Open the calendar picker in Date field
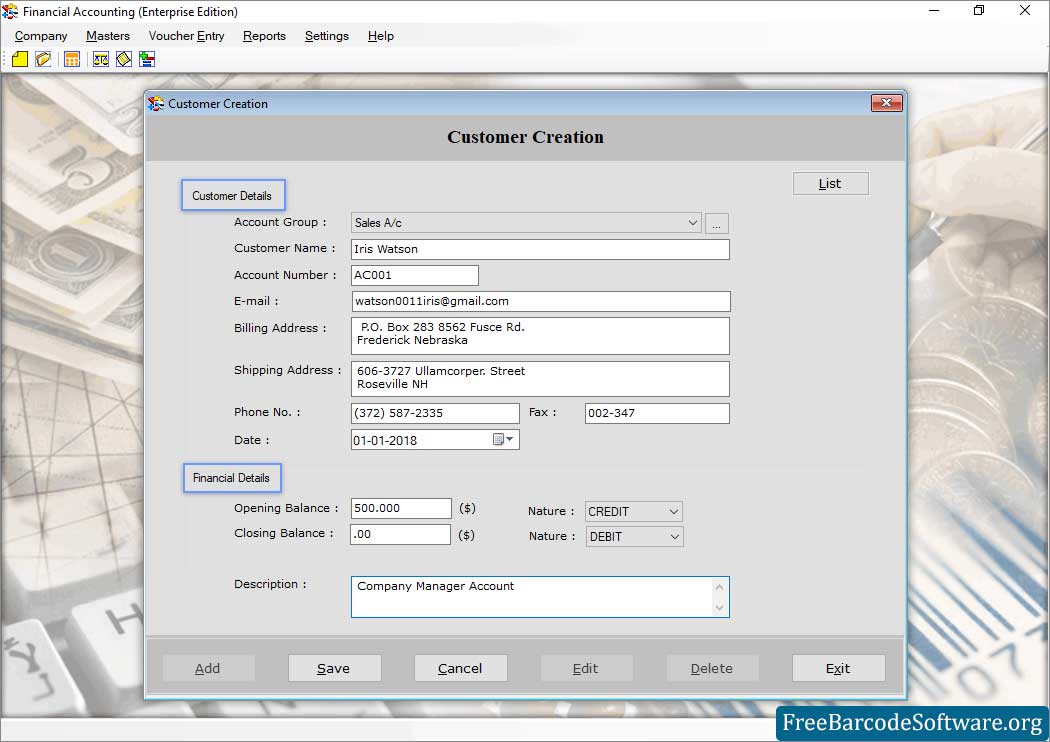The width and height of the screenshot is (1050, 742). [504, 439]
